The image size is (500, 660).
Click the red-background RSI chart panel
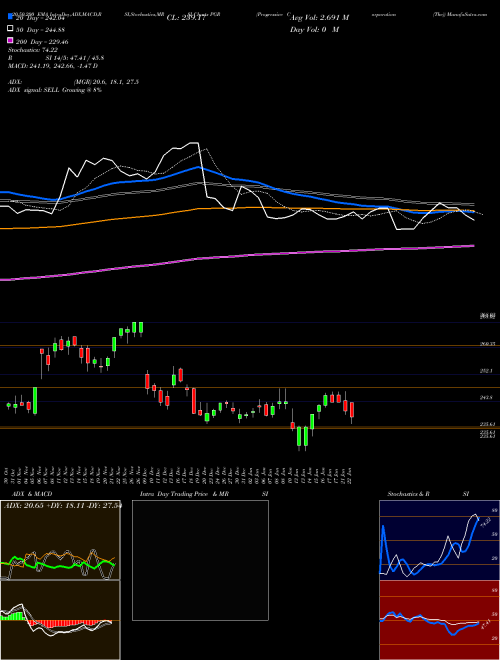[x=439, y=620]
